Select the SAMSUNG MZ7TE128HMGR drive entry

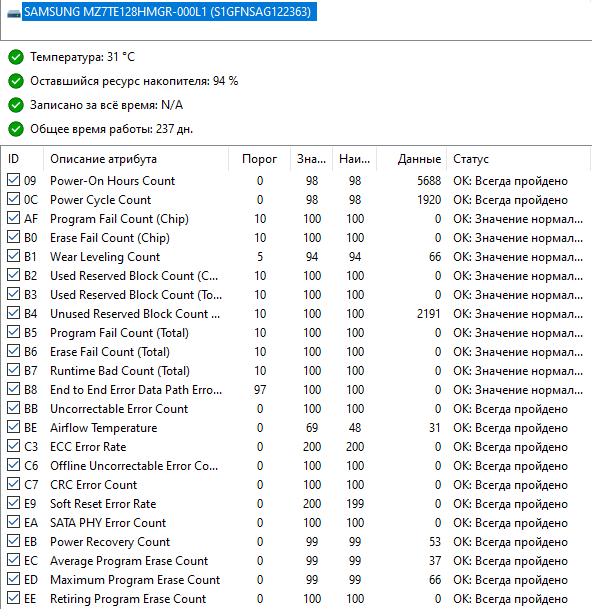[169, 12]
